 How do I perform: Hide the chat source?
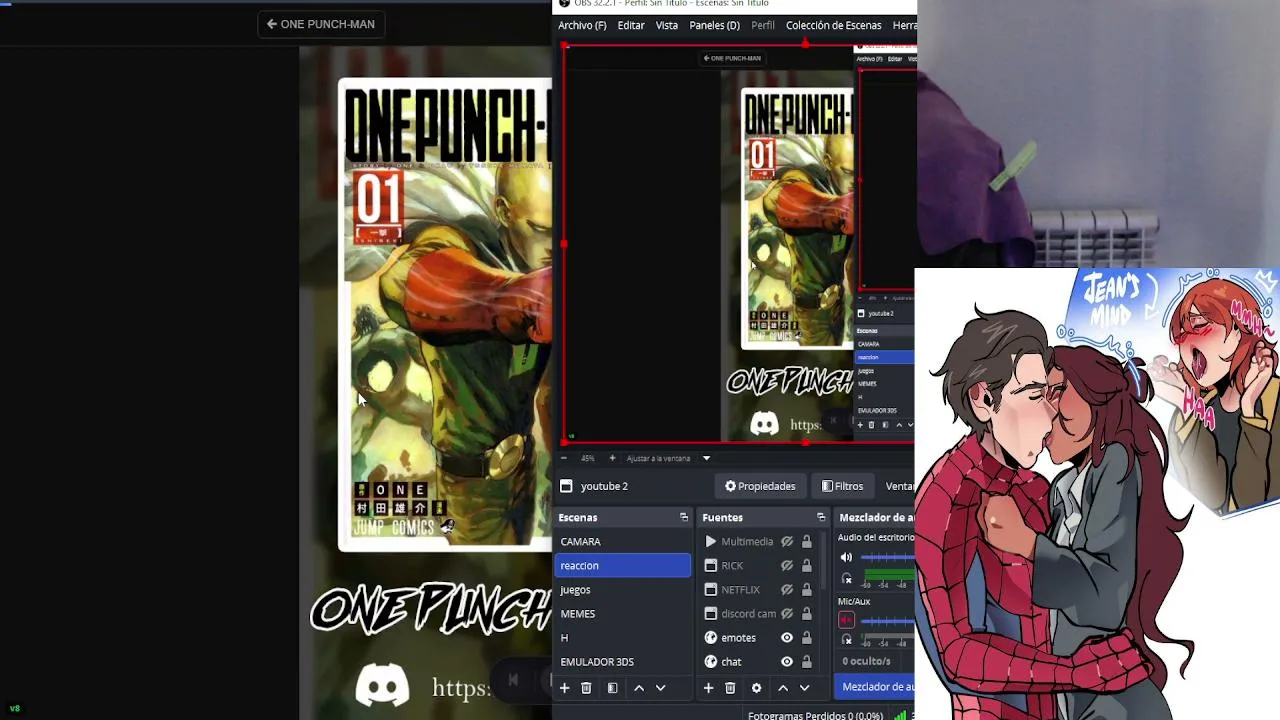click(x=787, y=661)
